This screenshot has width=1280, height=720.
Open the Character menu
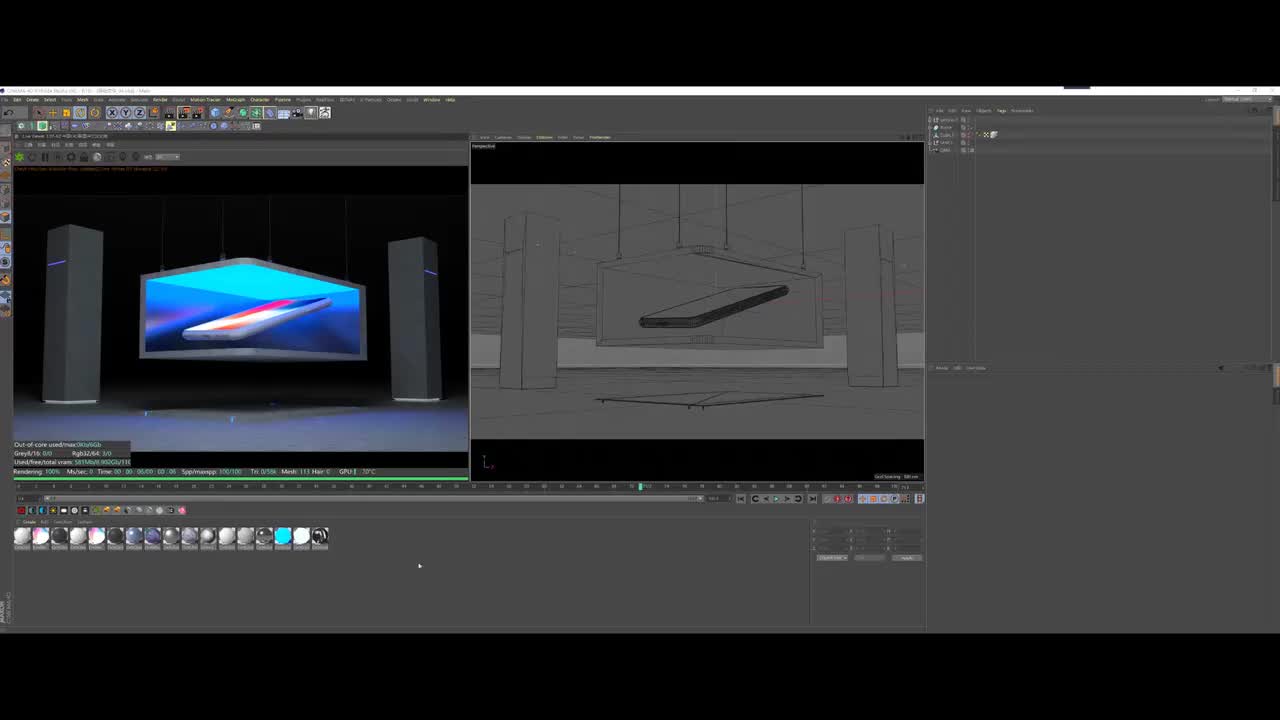pos(260,100)
